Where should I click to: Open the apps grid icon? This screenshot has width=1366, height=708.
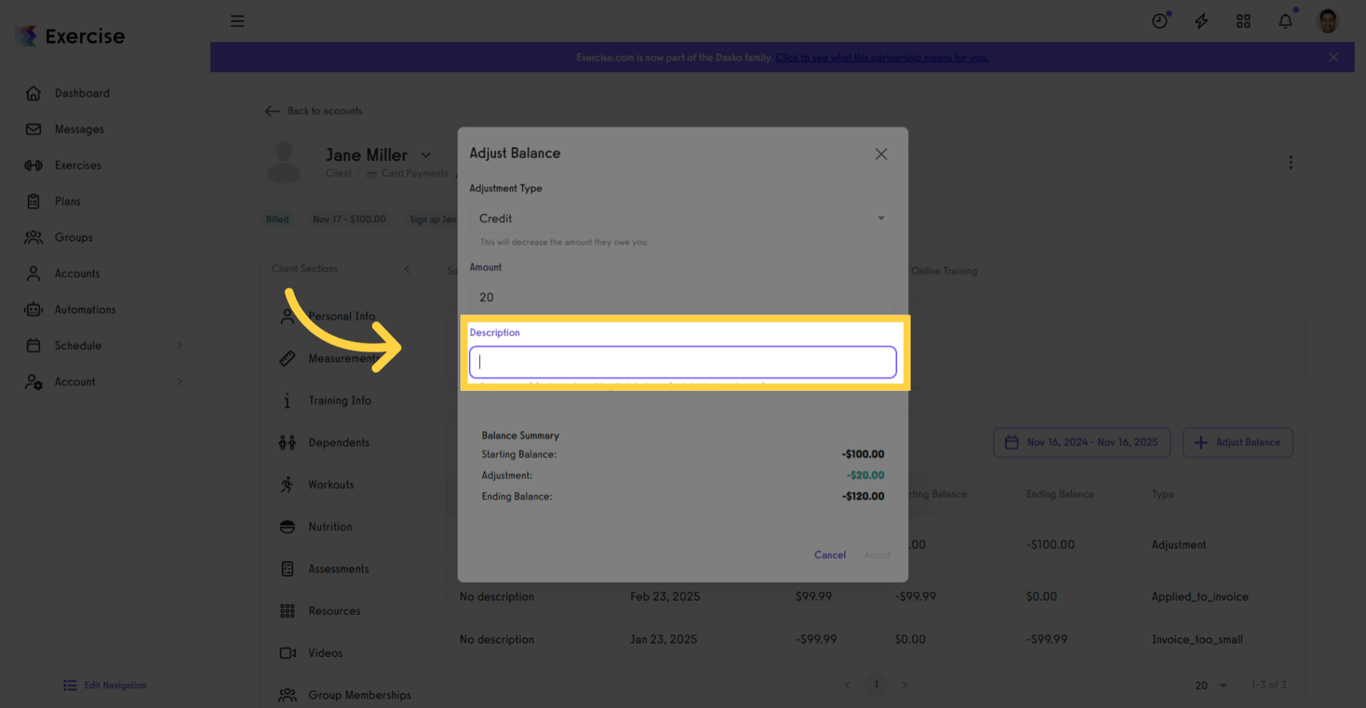[x=1243, y=21]
